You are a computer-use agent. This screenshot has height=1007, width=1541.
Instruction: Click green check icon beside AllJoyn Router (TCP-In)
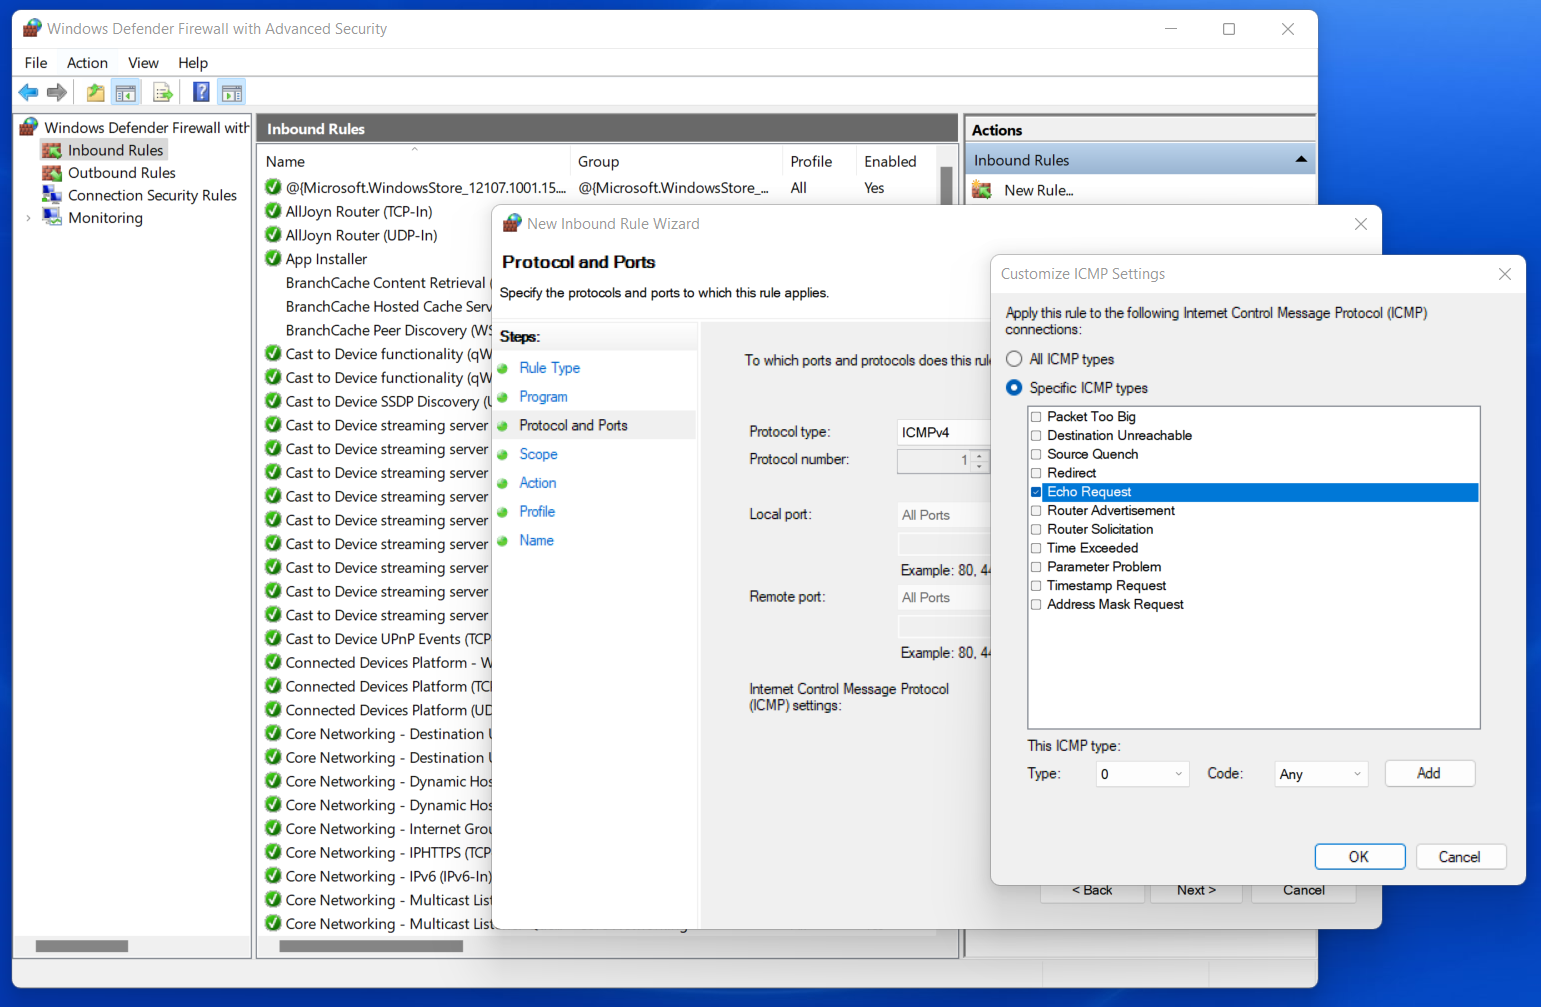point(273,211)
